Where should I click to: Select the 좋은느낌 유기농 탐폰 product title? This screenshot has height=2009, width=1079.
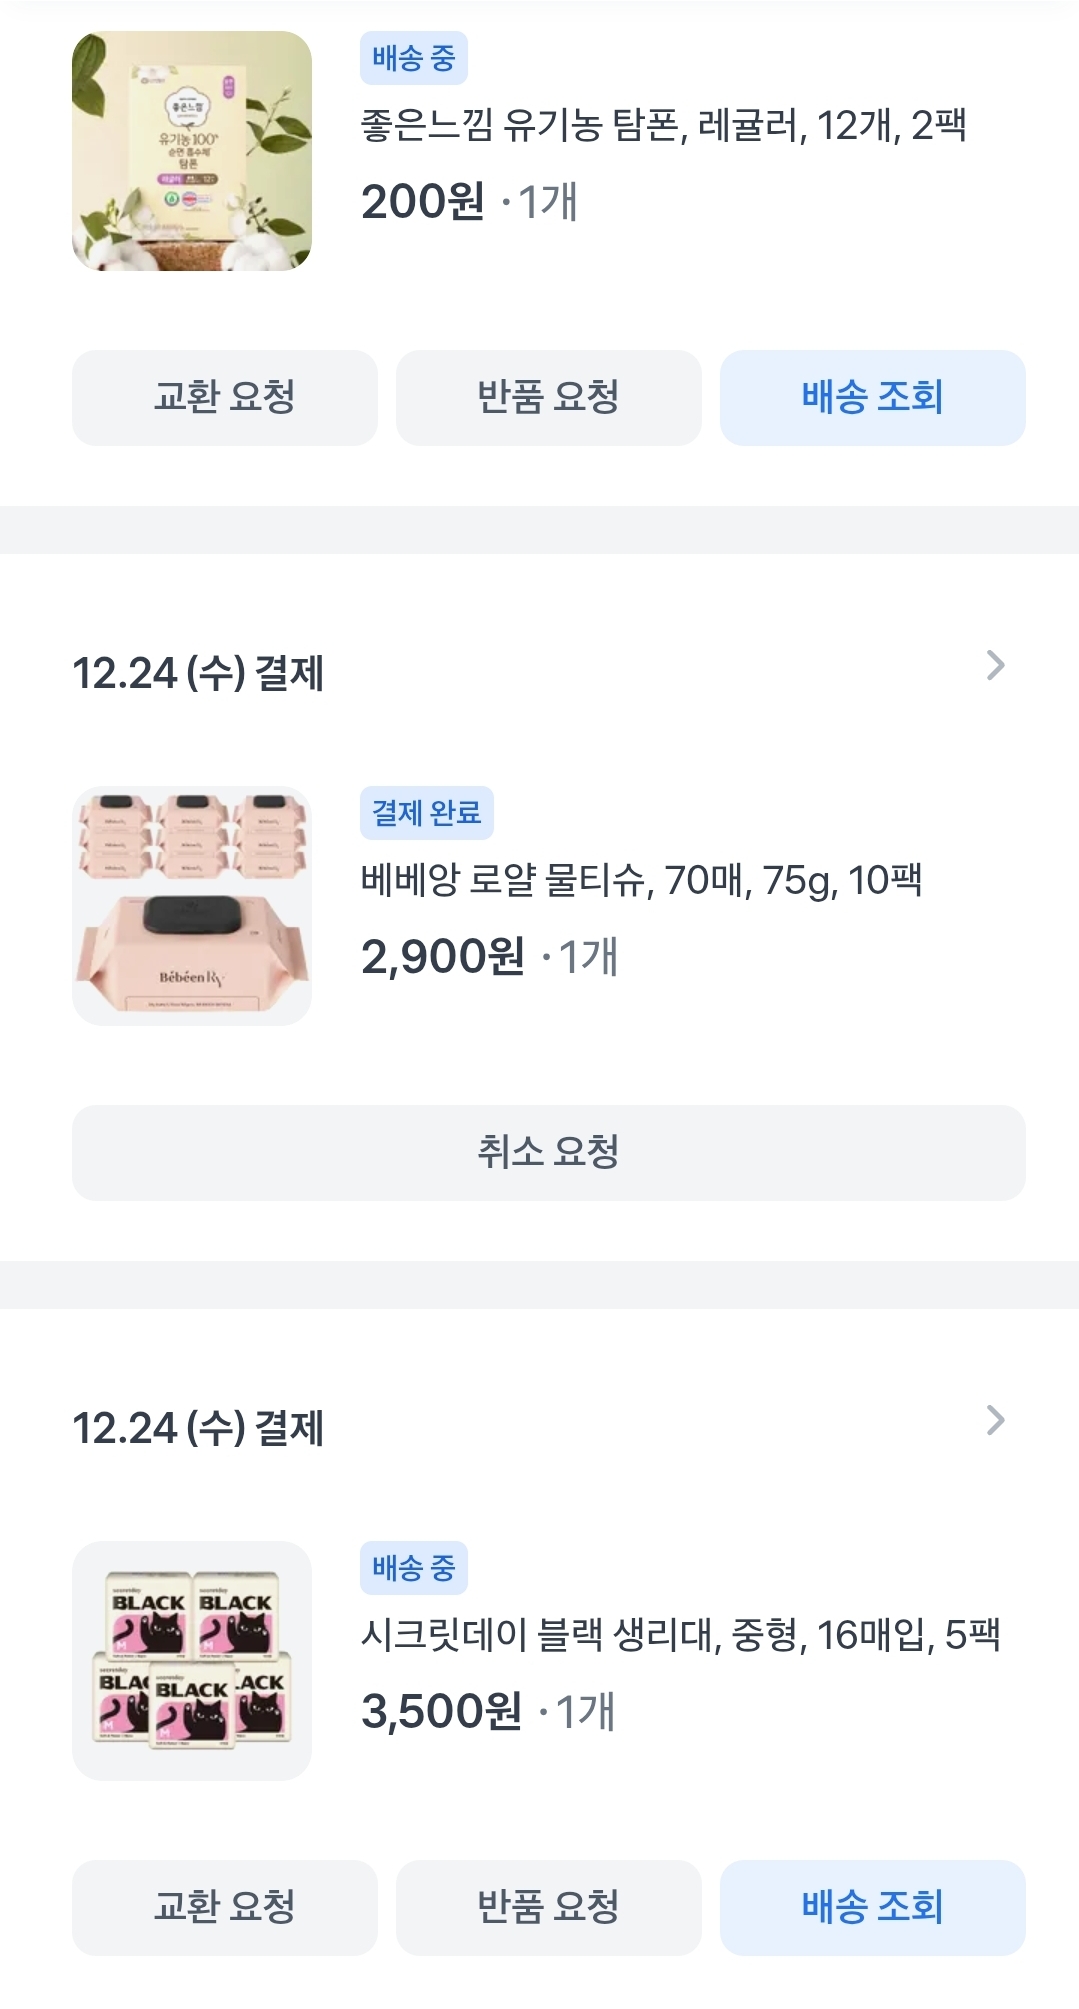click(663, 126)
